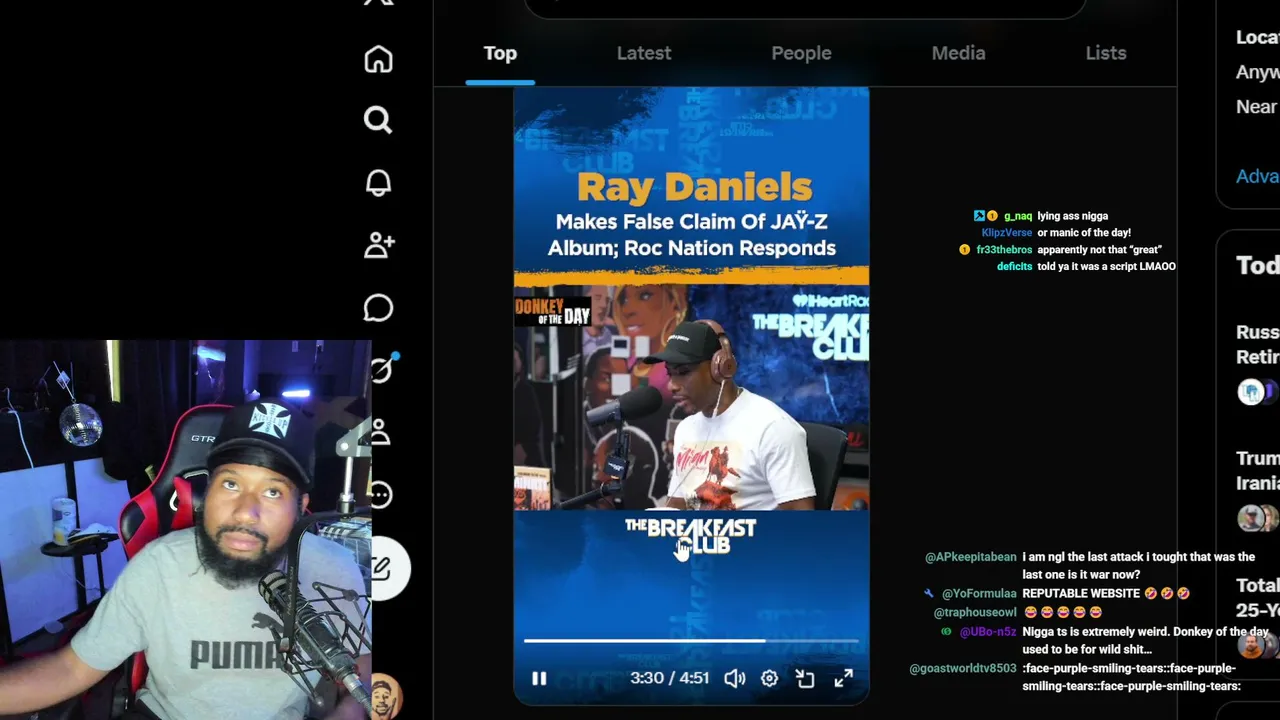Click the @YoFormulaa chat username
Image resolution: width=1280 pixels, height=720 pixels.
point(979,594)
